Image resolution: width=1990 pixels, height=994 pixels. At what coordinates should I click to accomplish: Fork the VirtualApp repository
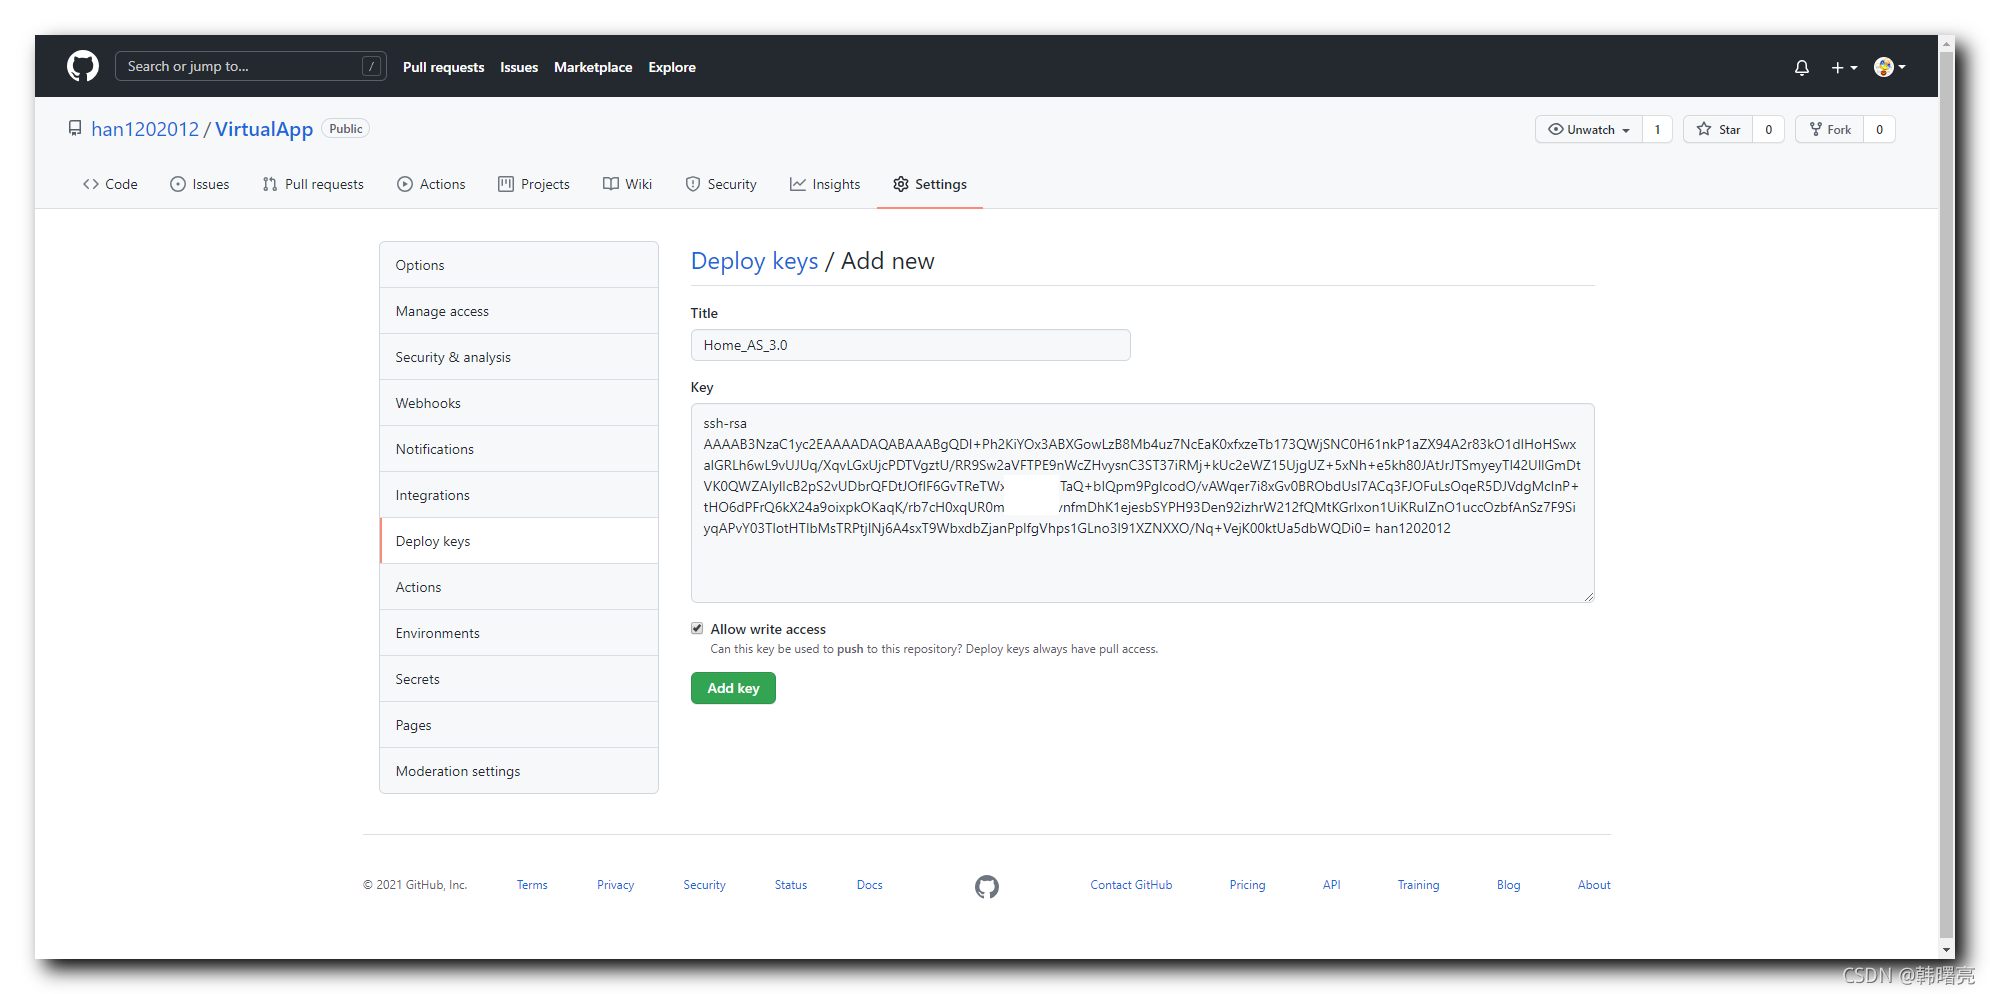[x=1830, y=130]
